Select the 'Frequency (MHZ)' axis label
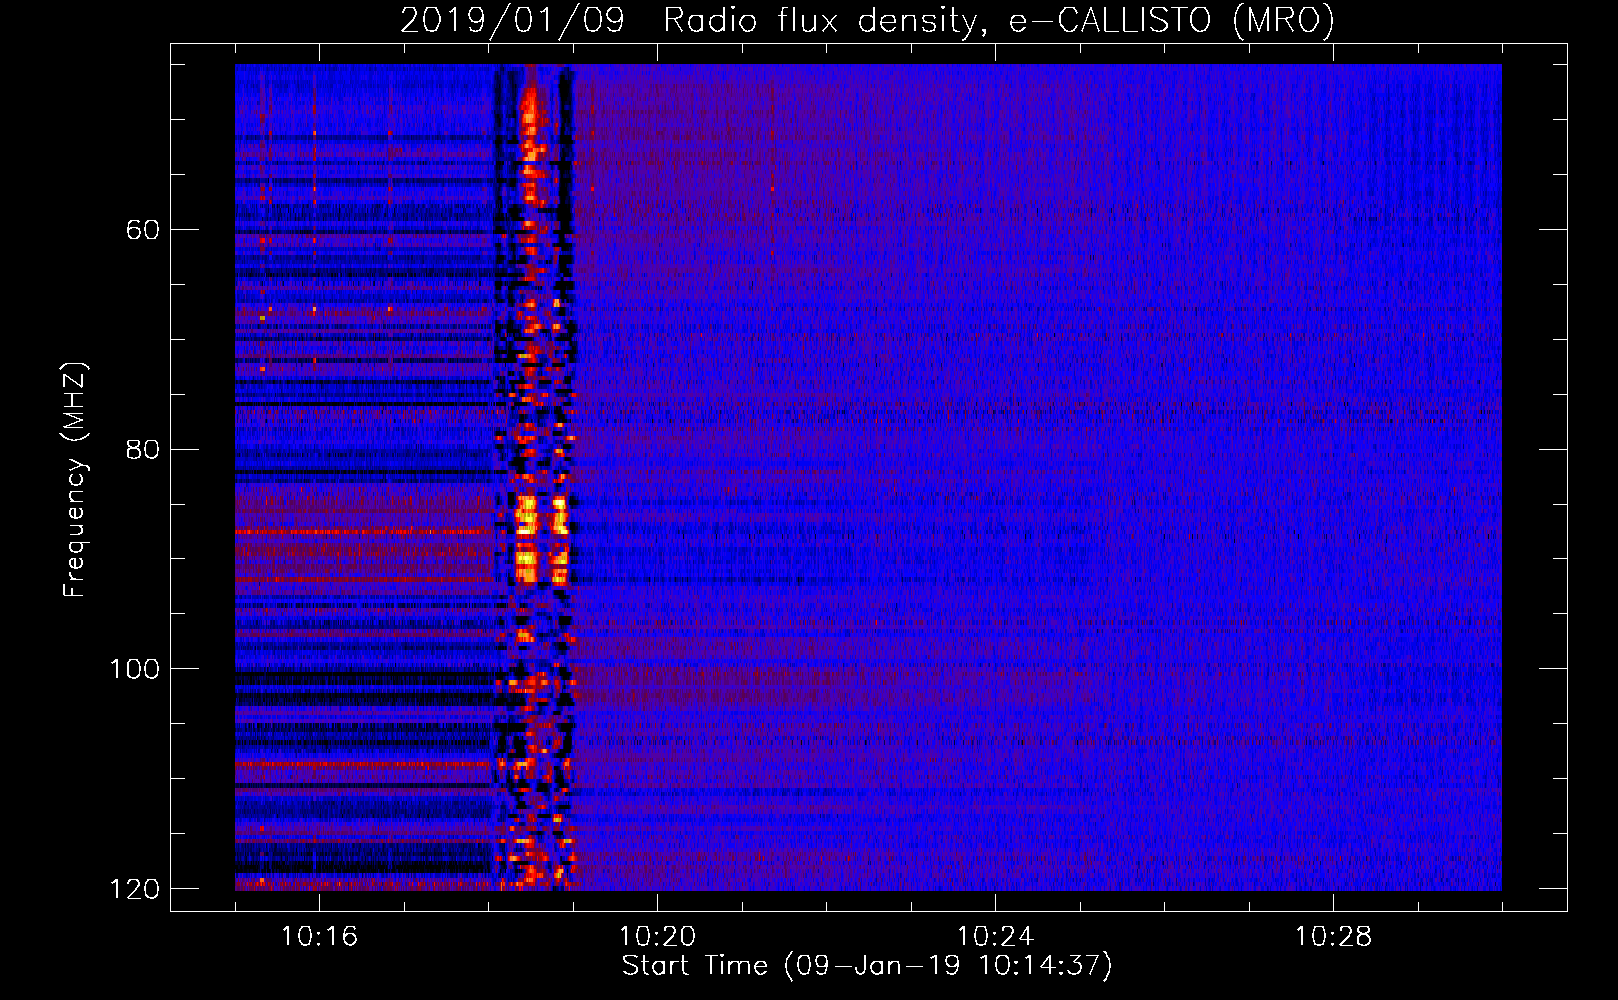The image size is (1618, 1000). (x=74, y=479)
